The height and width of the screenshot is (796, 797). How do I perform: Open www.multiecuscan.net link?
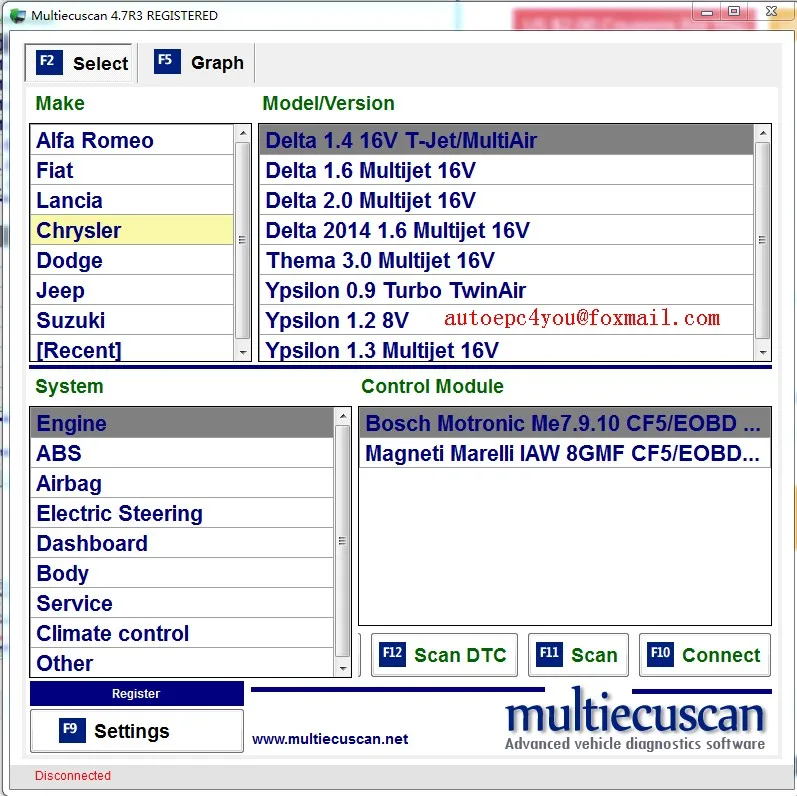click(330, 739)
